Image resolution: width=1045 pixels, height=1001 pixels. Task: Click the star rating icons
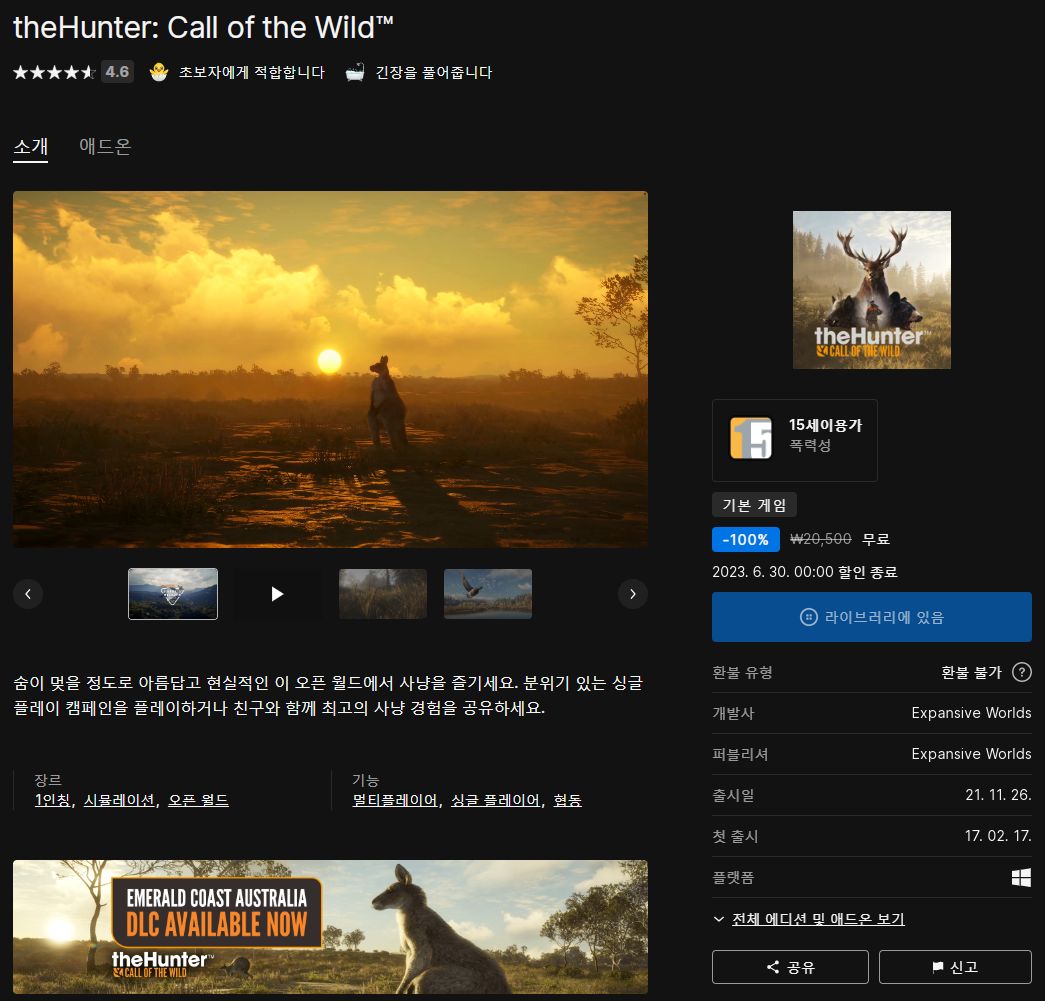click(54, 72)
